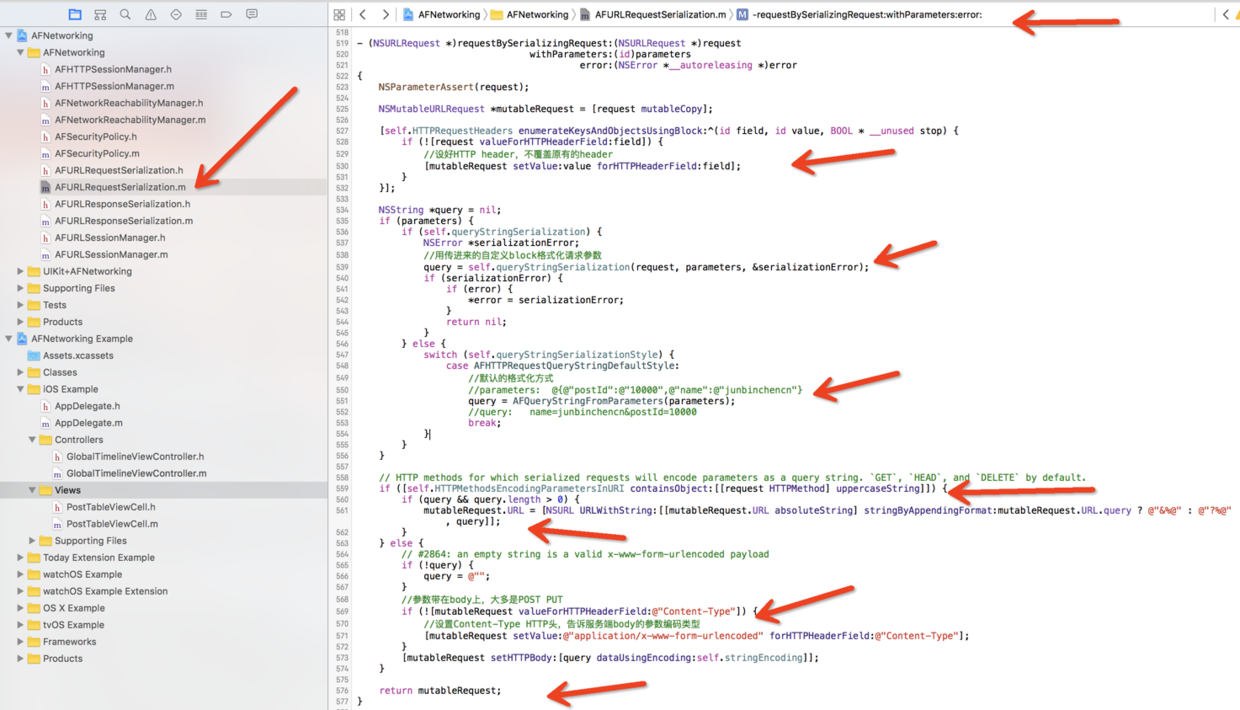
Task: Select the tvOS Example group
Action: tap(73, 625)
